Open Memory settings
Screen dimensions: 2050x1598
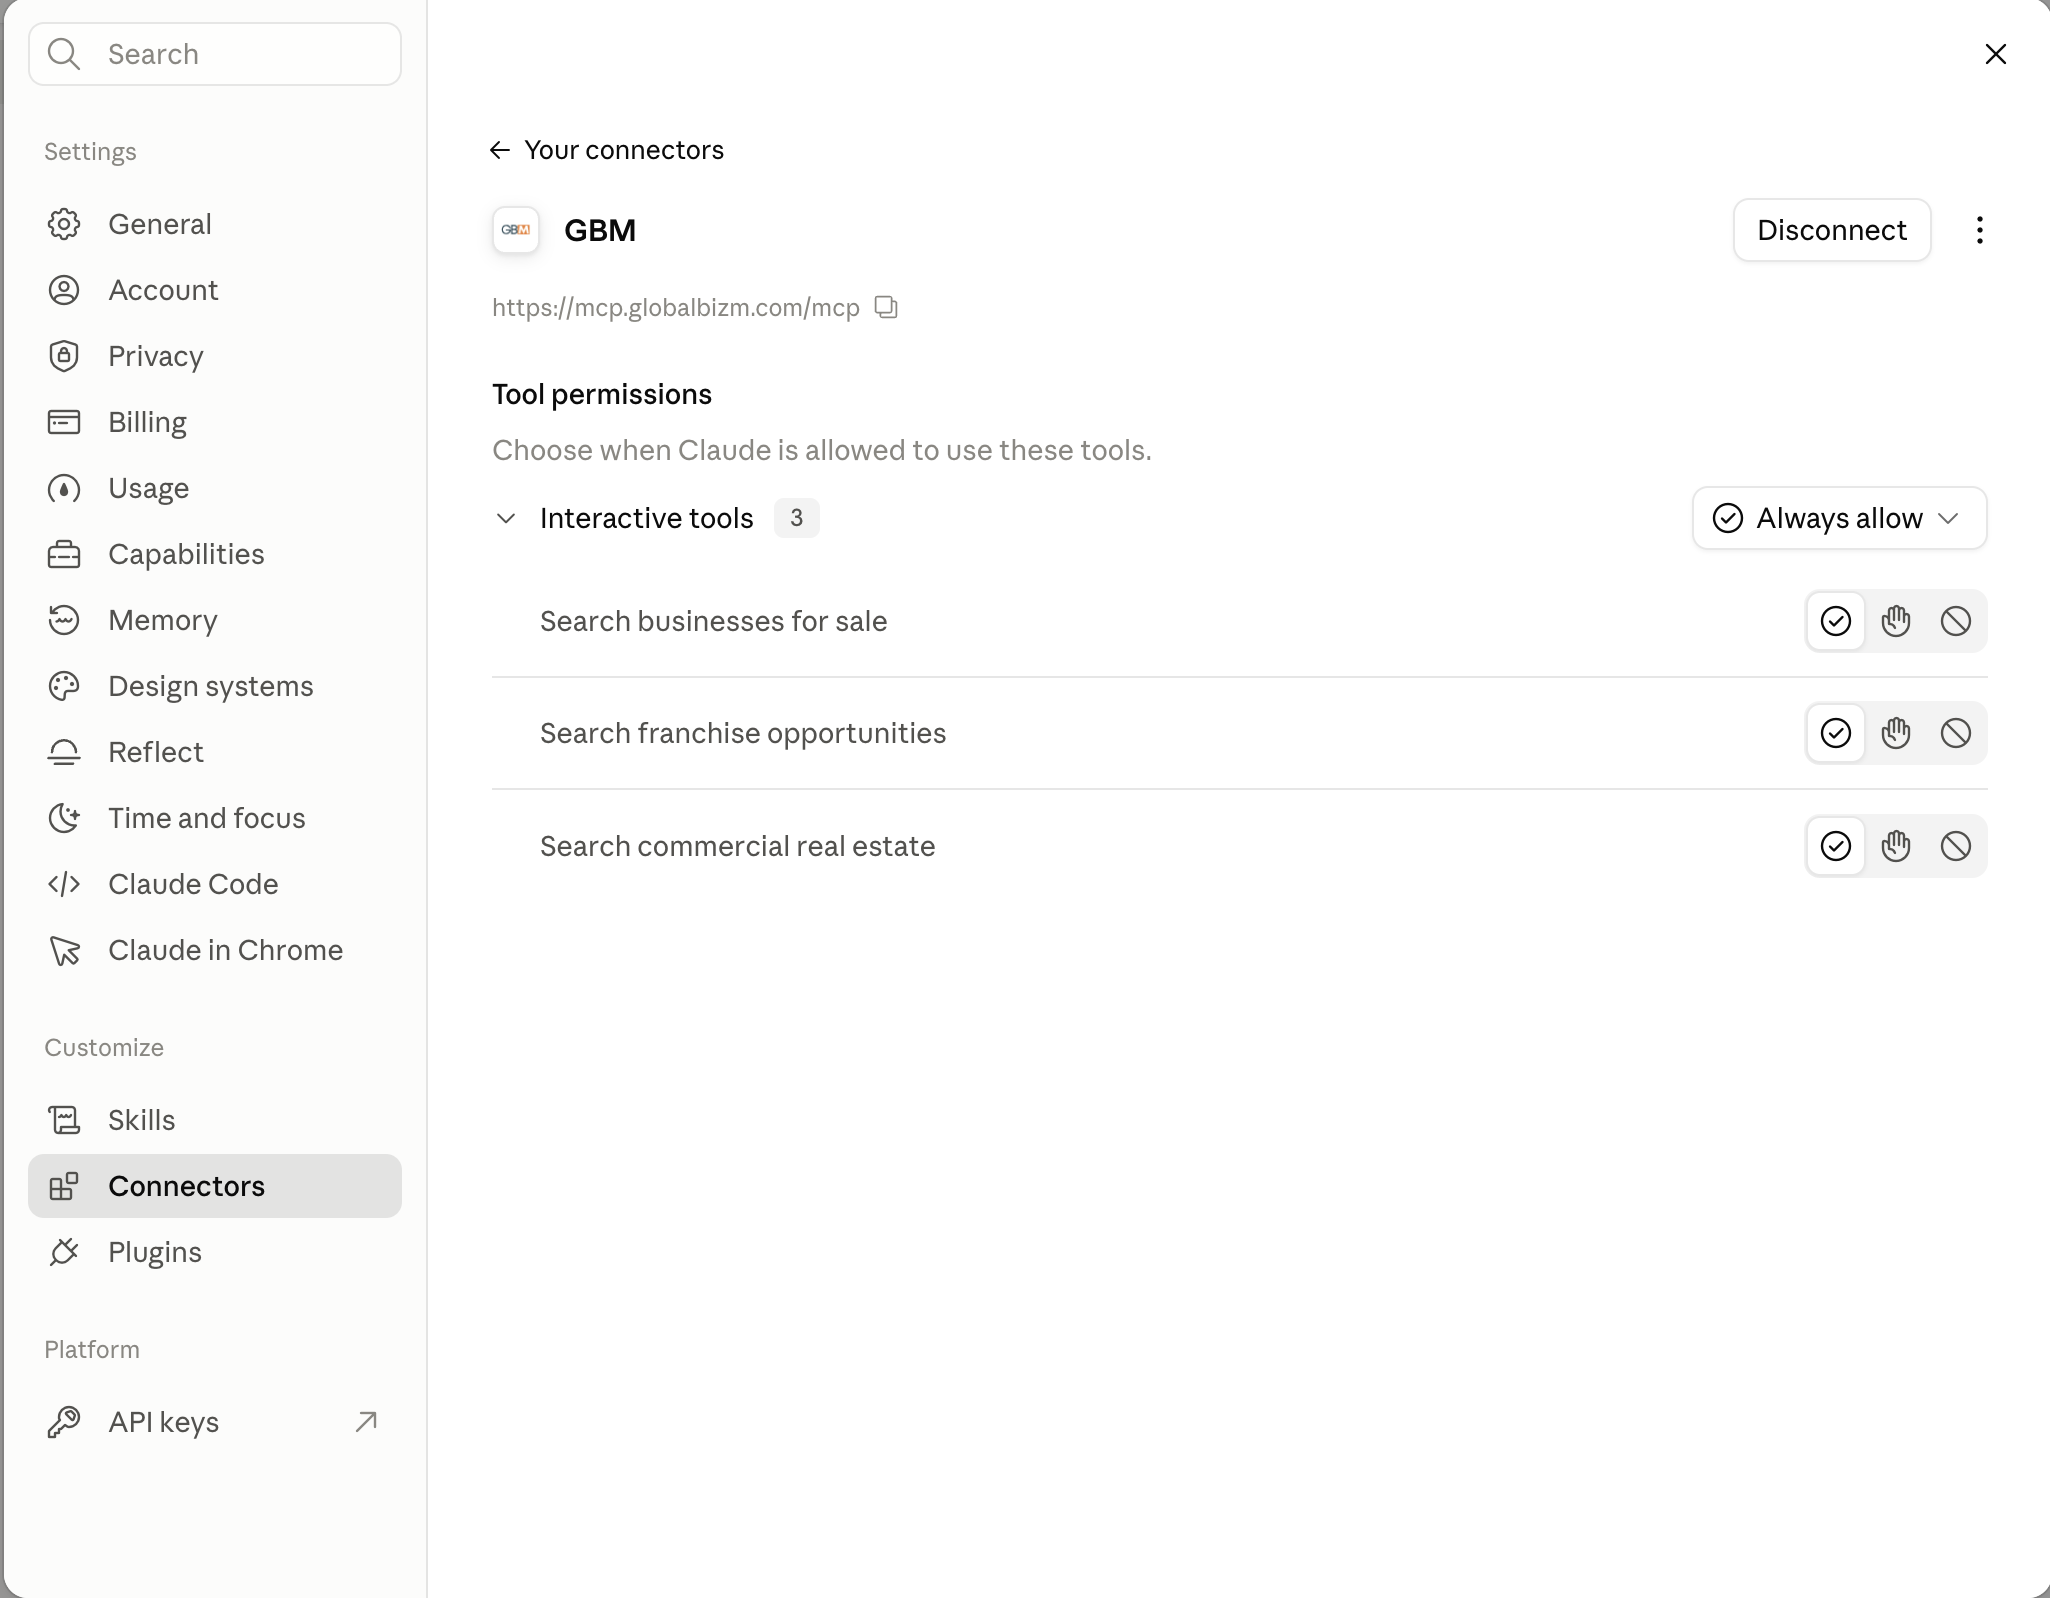click(x=215, y=620)
